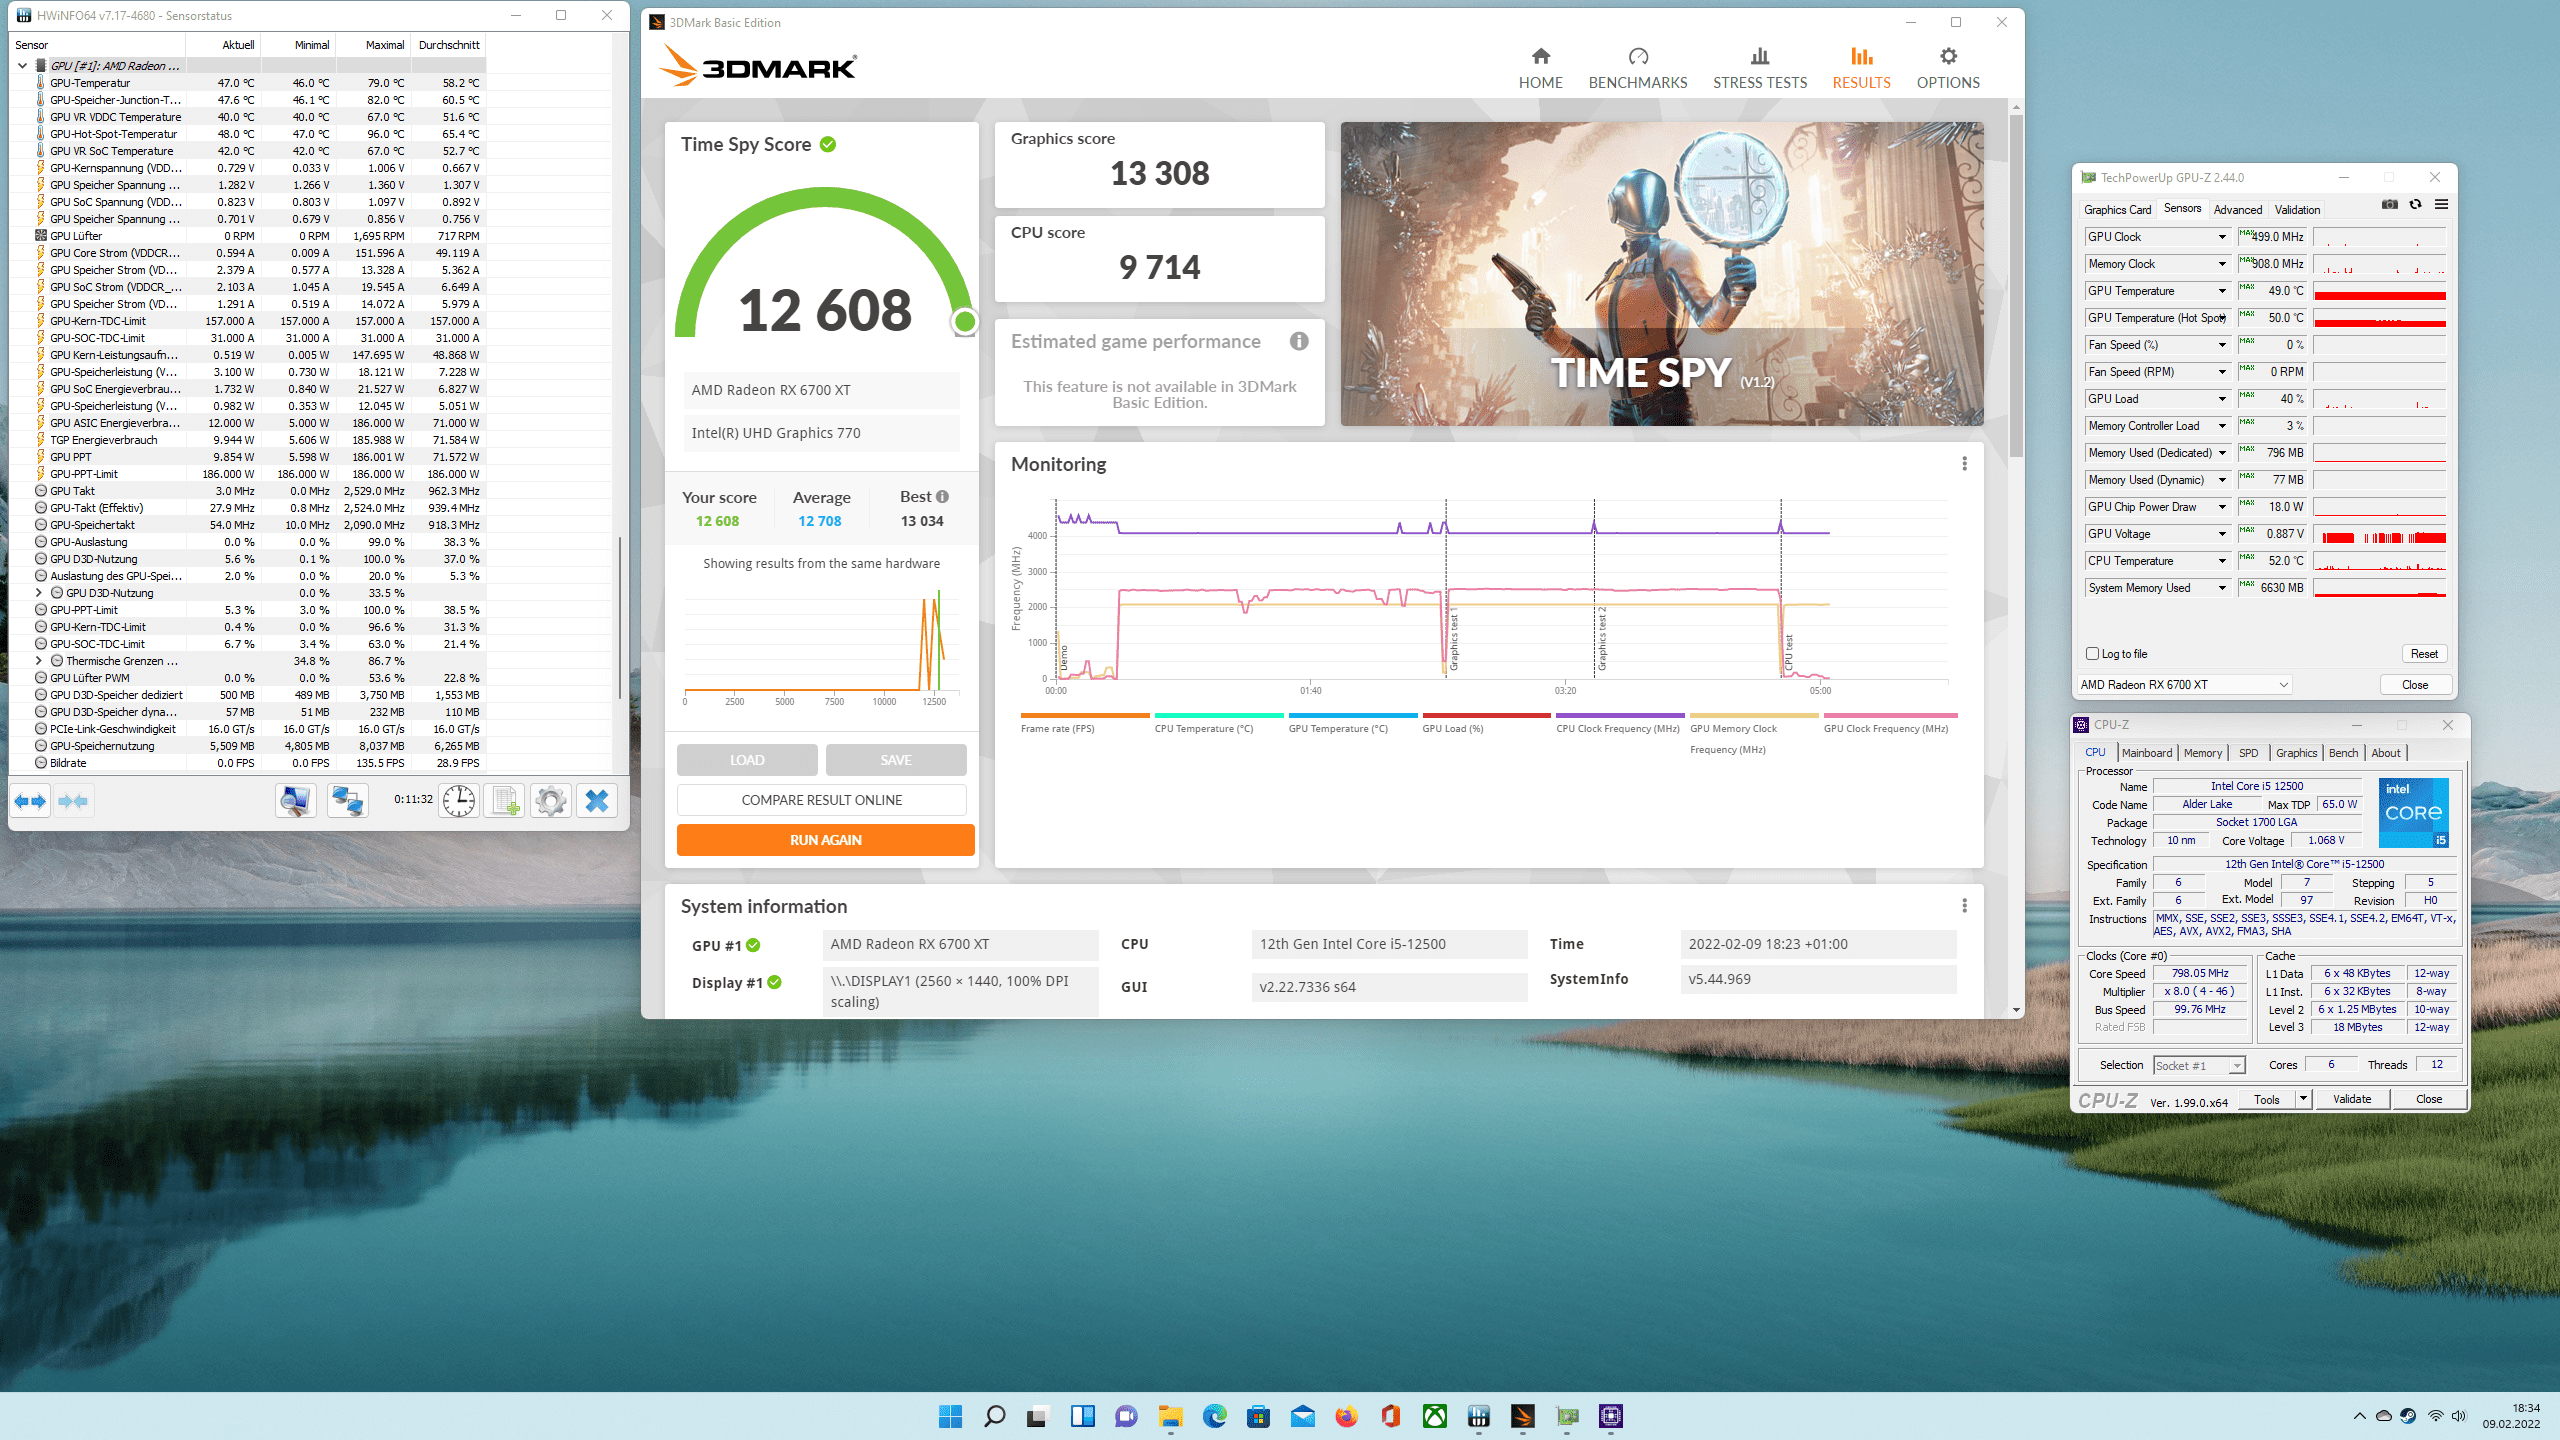
Task: Open OPTIONS in 3DMark navigation
Action: click(x=1948, y=68)
